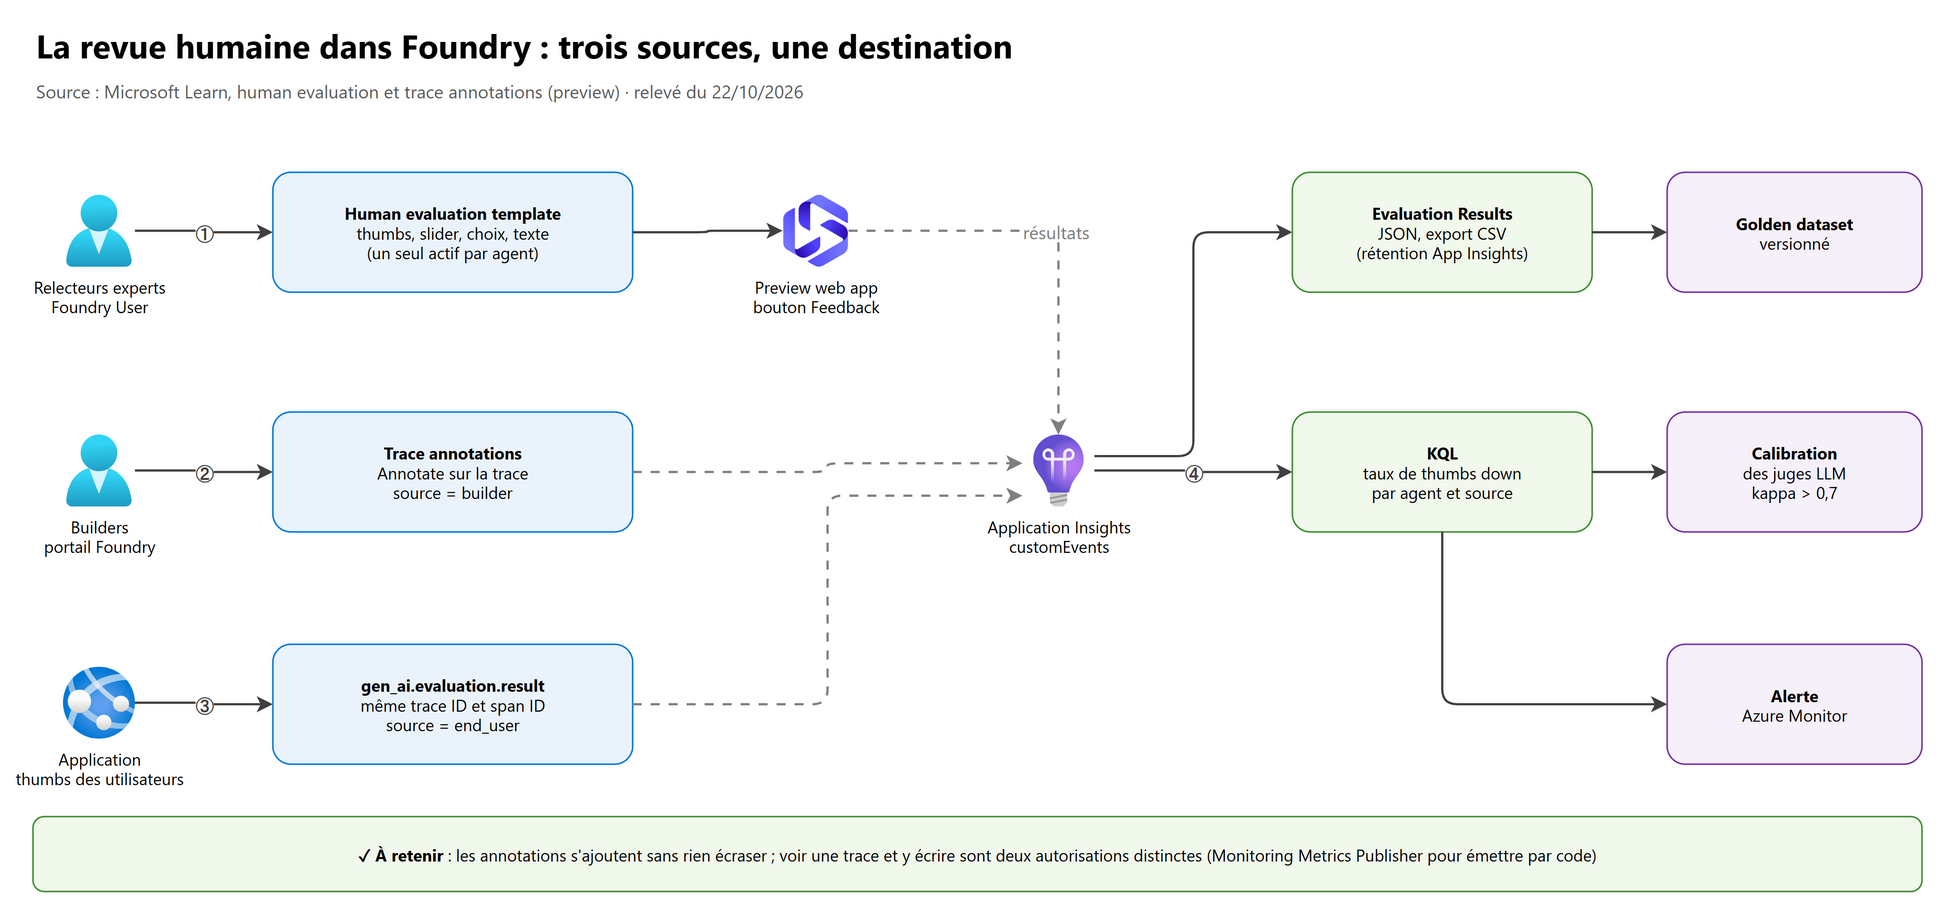Screen dimensions: 1941x911
Task: Click the "source = builder" text
Action: point(453,493)
